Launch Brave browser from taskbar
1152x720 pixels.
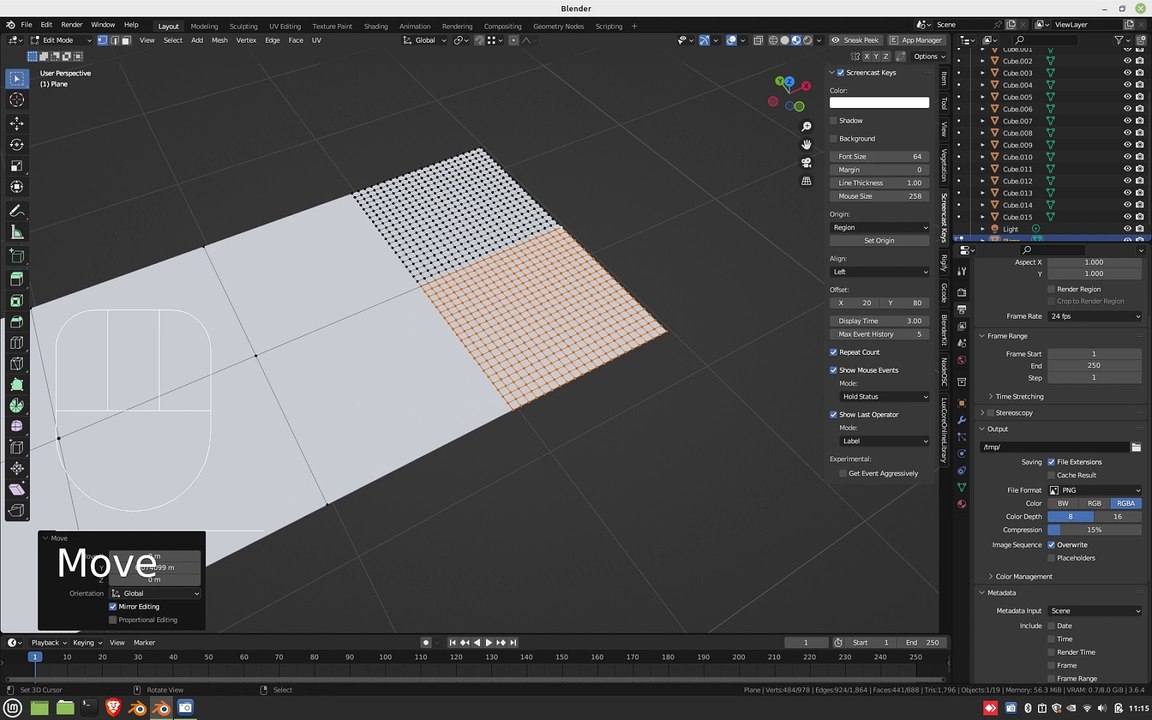[x=113, y=708]
